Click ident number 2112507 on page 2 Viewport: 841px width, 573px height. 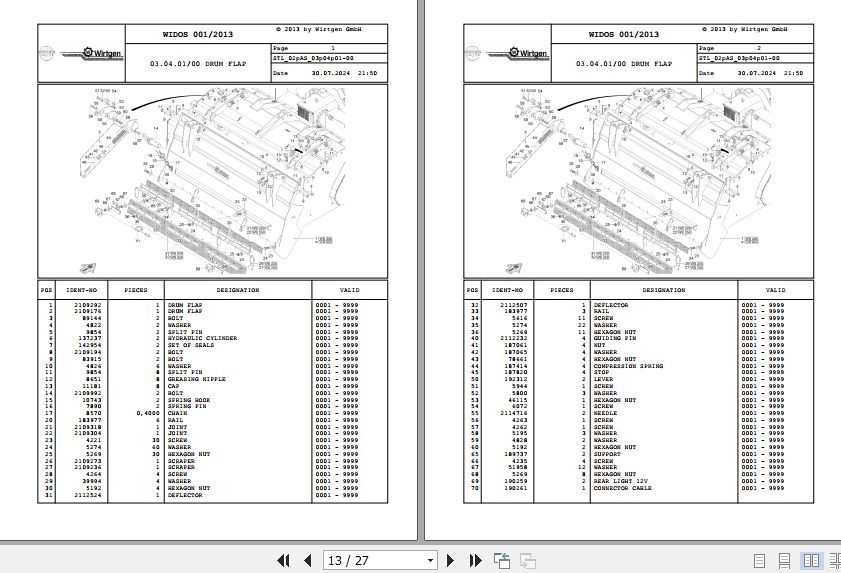514,305
